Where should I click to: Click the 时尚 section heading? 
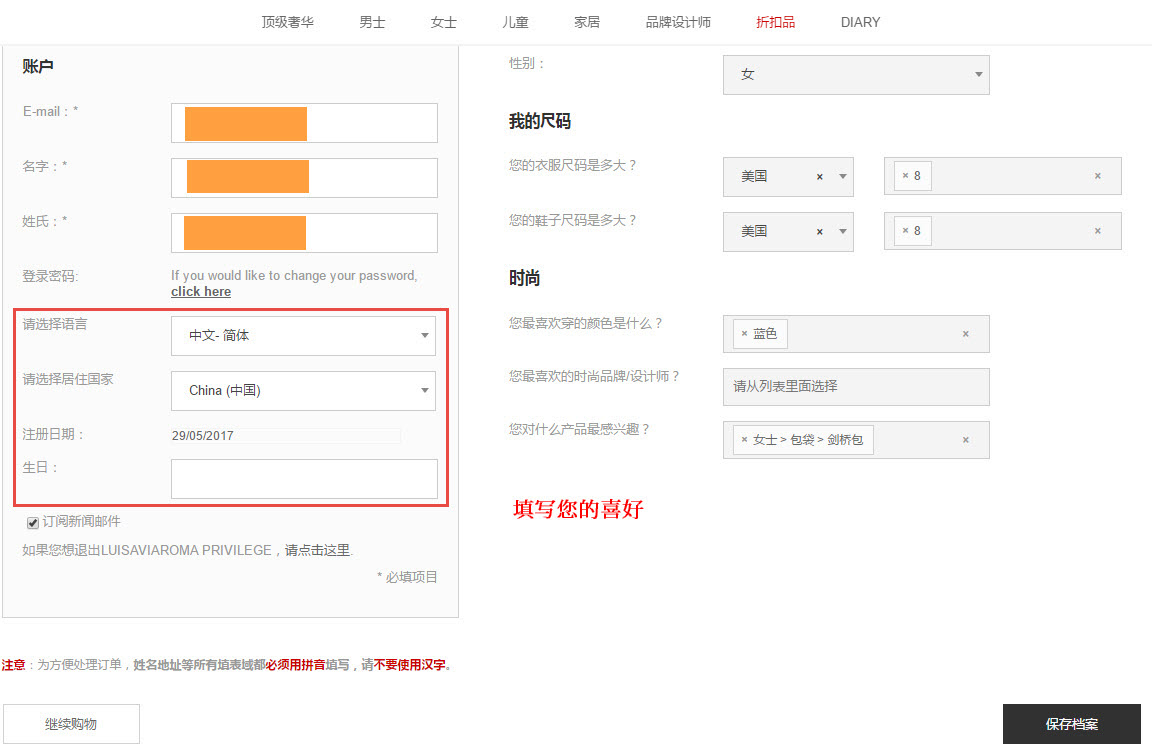(524, 278)
